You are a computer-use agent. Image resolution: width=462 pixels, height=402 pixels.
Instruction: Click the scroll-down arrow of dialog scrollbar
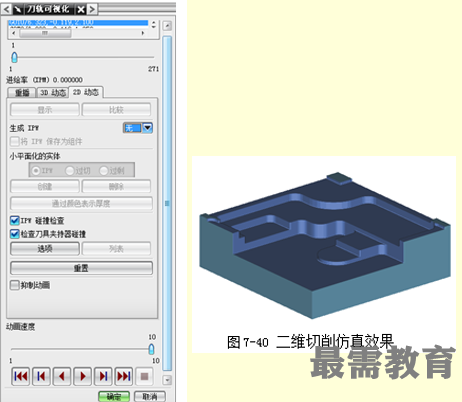[x=167, y=380]
